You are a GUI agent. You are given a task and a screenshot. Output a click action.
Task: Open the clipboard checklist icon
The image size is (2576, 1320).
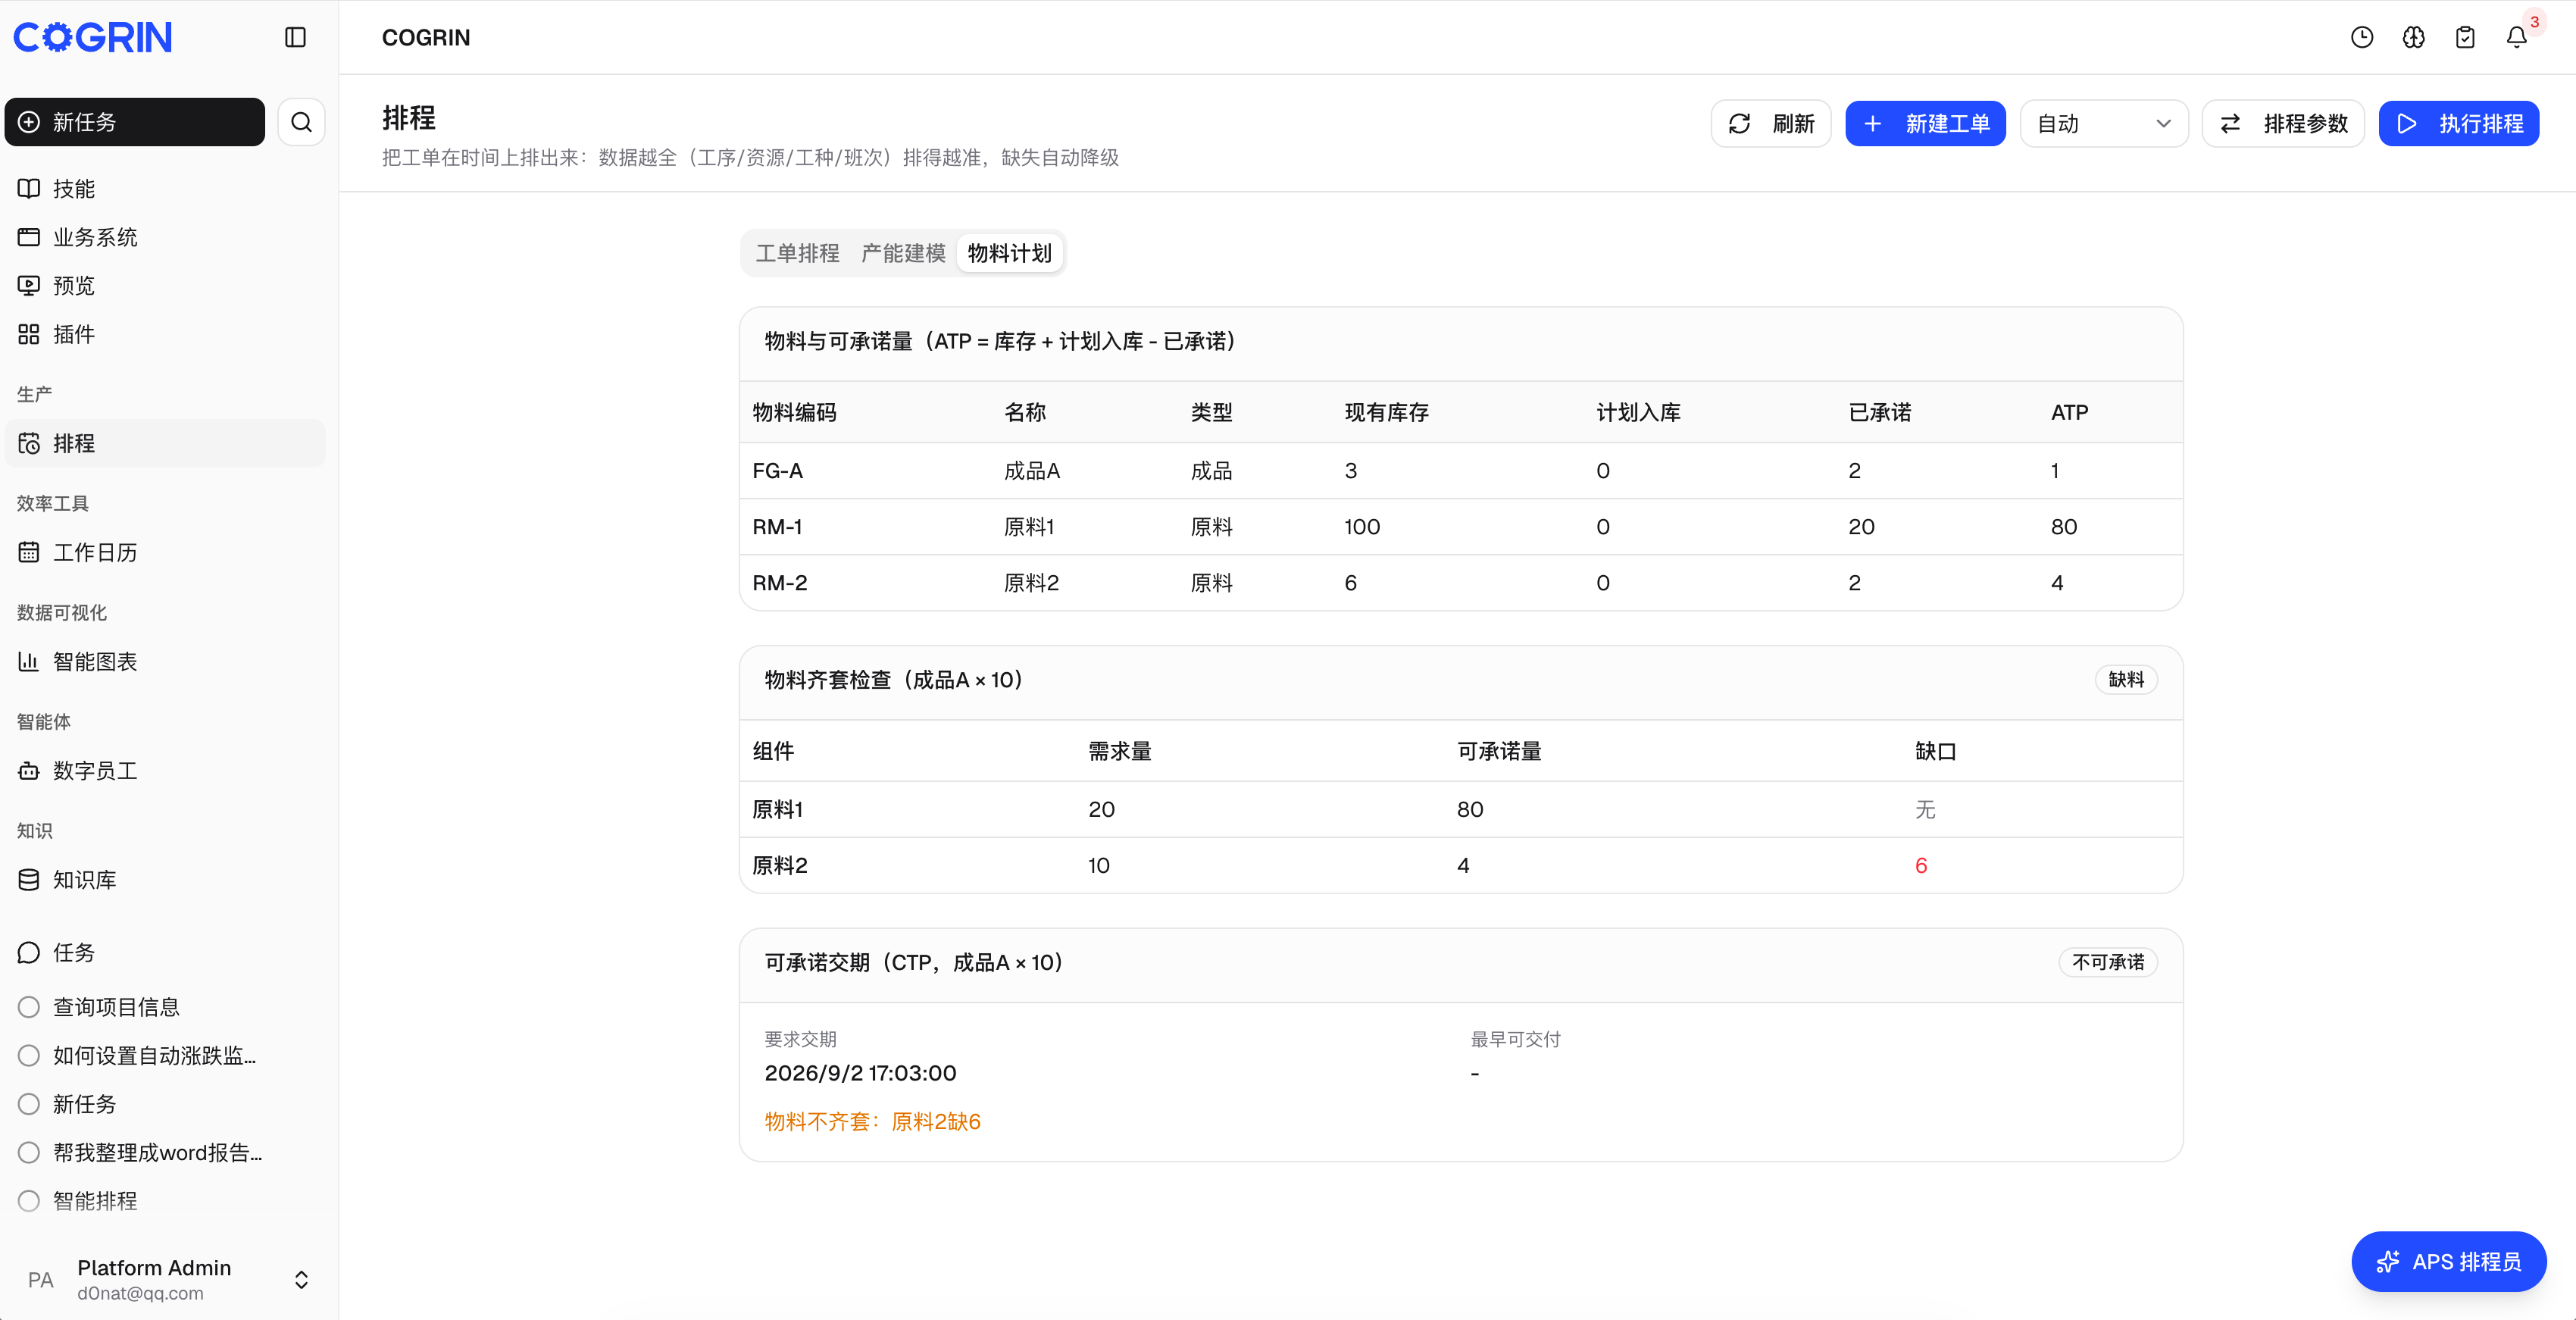(2465, 38)
